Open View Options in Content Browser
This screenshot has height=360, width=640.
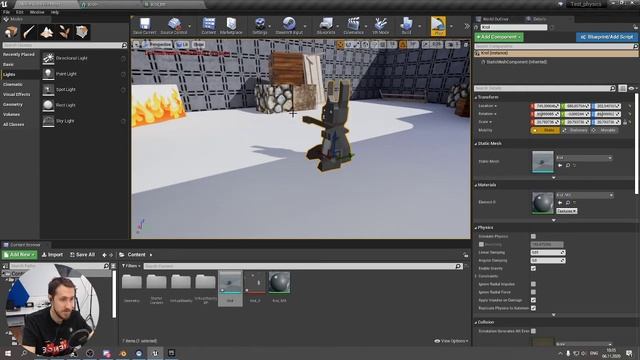point(451,341)
